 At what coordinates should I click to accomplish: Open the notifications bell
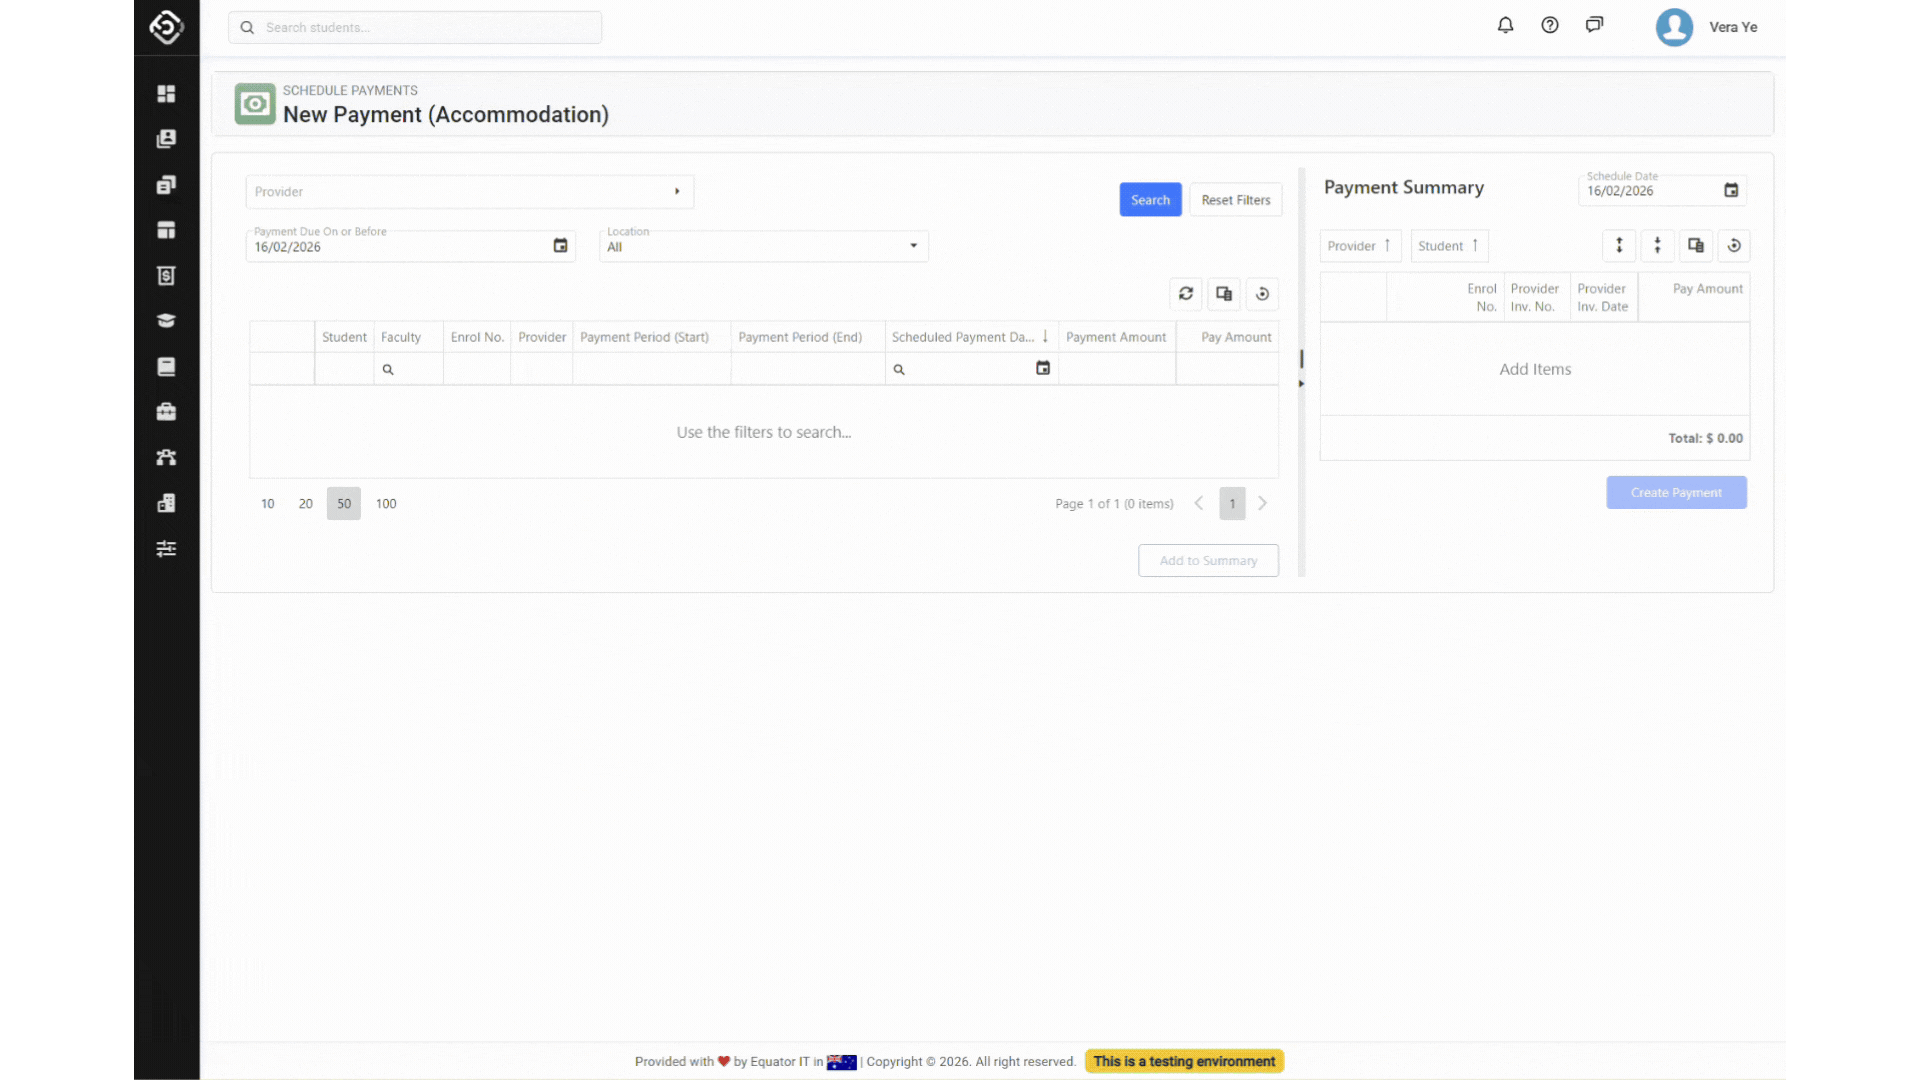click(1505, 26)
